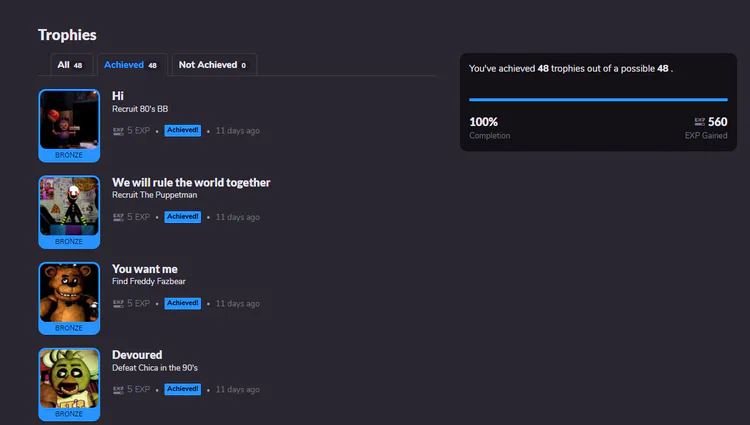Click 'Defeat Chica in the 90's' description

click(155, 368)
